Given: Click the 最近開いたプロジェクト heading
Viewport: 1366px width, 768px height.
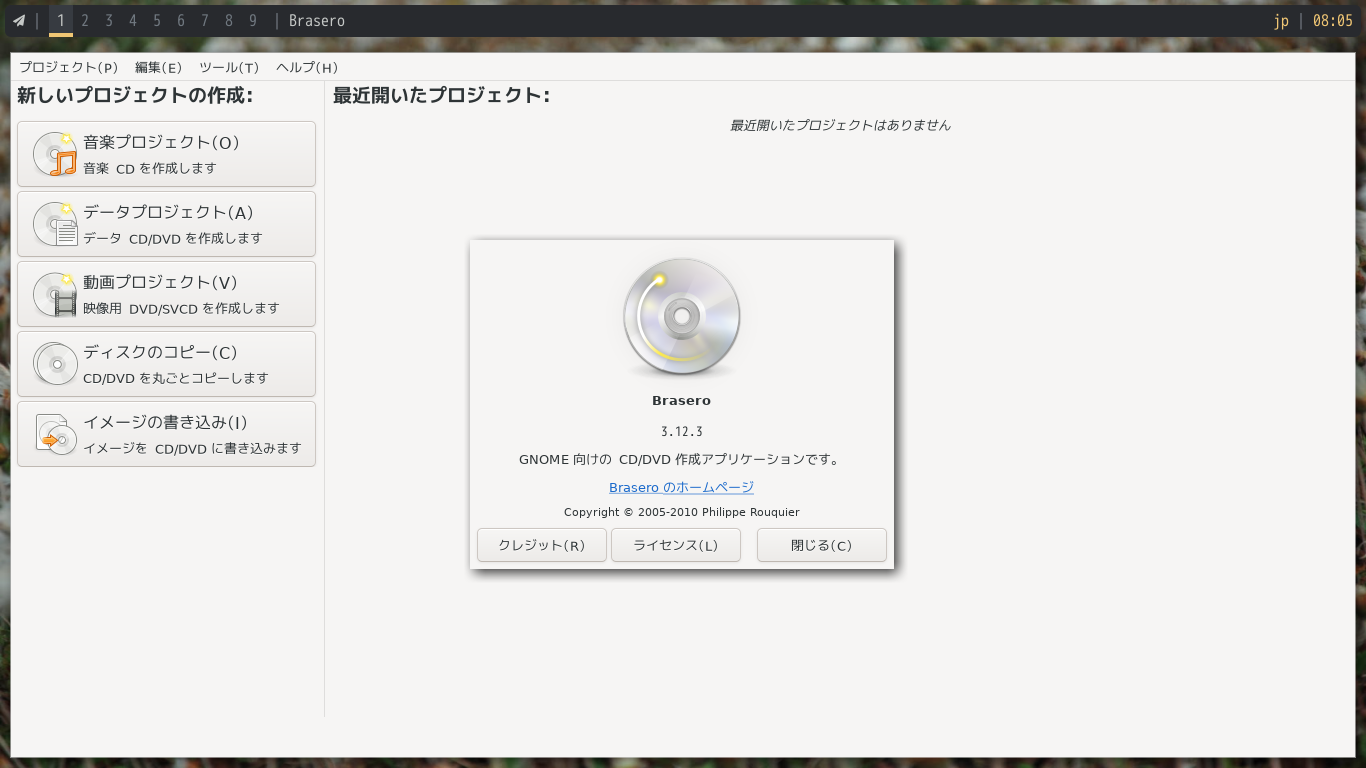Looking at the screenshot, I should click(441, 96).
